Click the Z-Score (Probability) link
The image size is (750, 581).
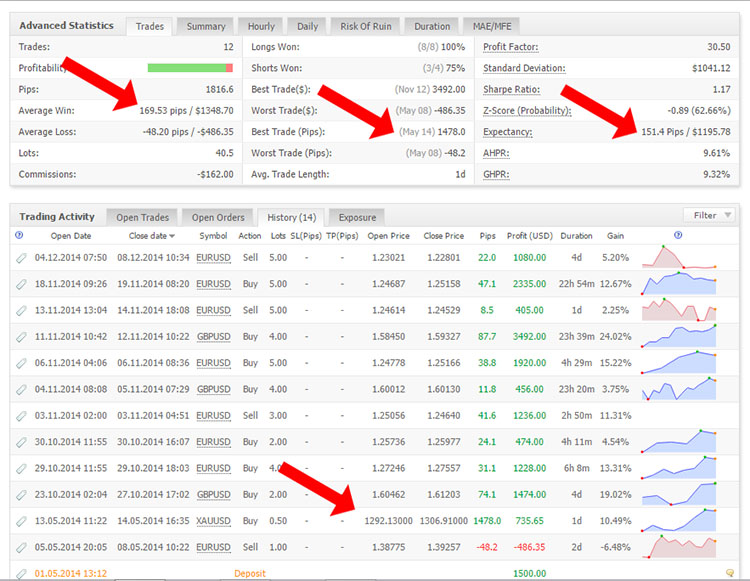click(527, 110)
